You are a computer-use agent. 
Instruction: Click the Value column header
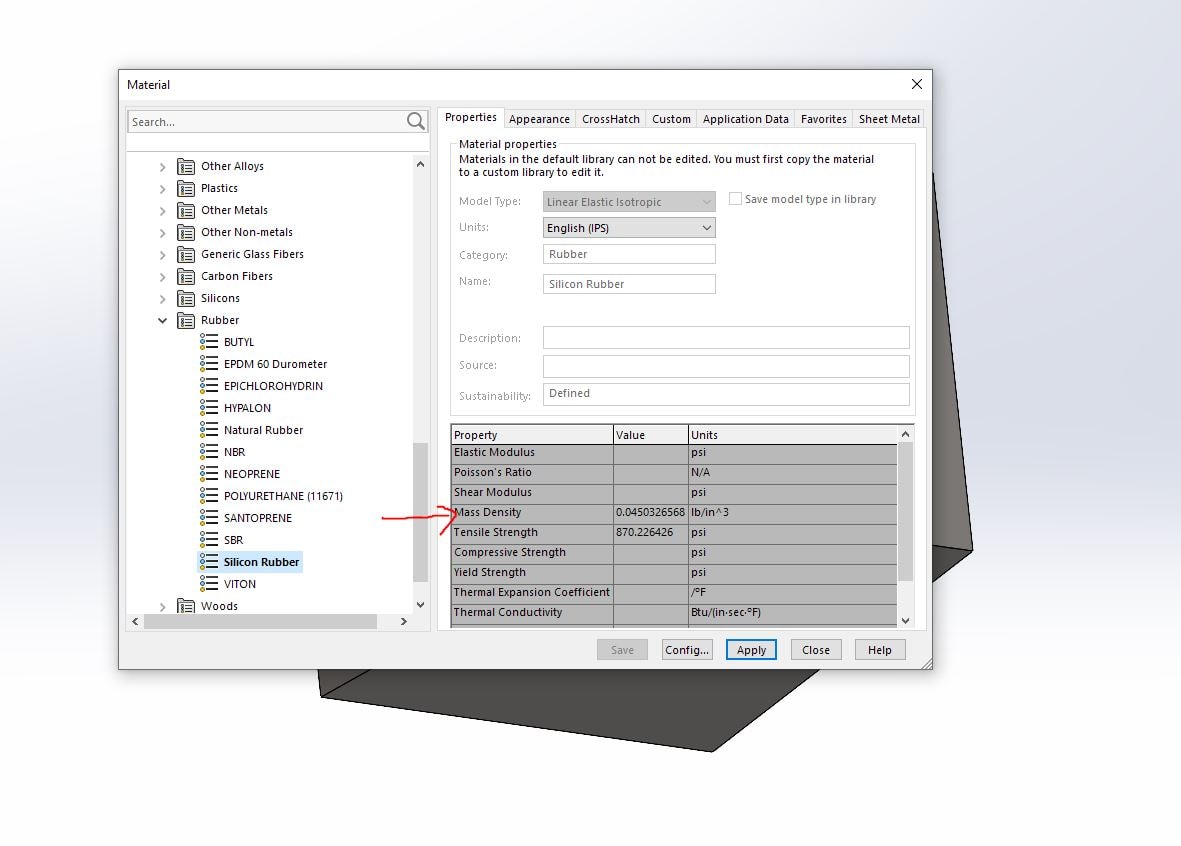point(651,435)
